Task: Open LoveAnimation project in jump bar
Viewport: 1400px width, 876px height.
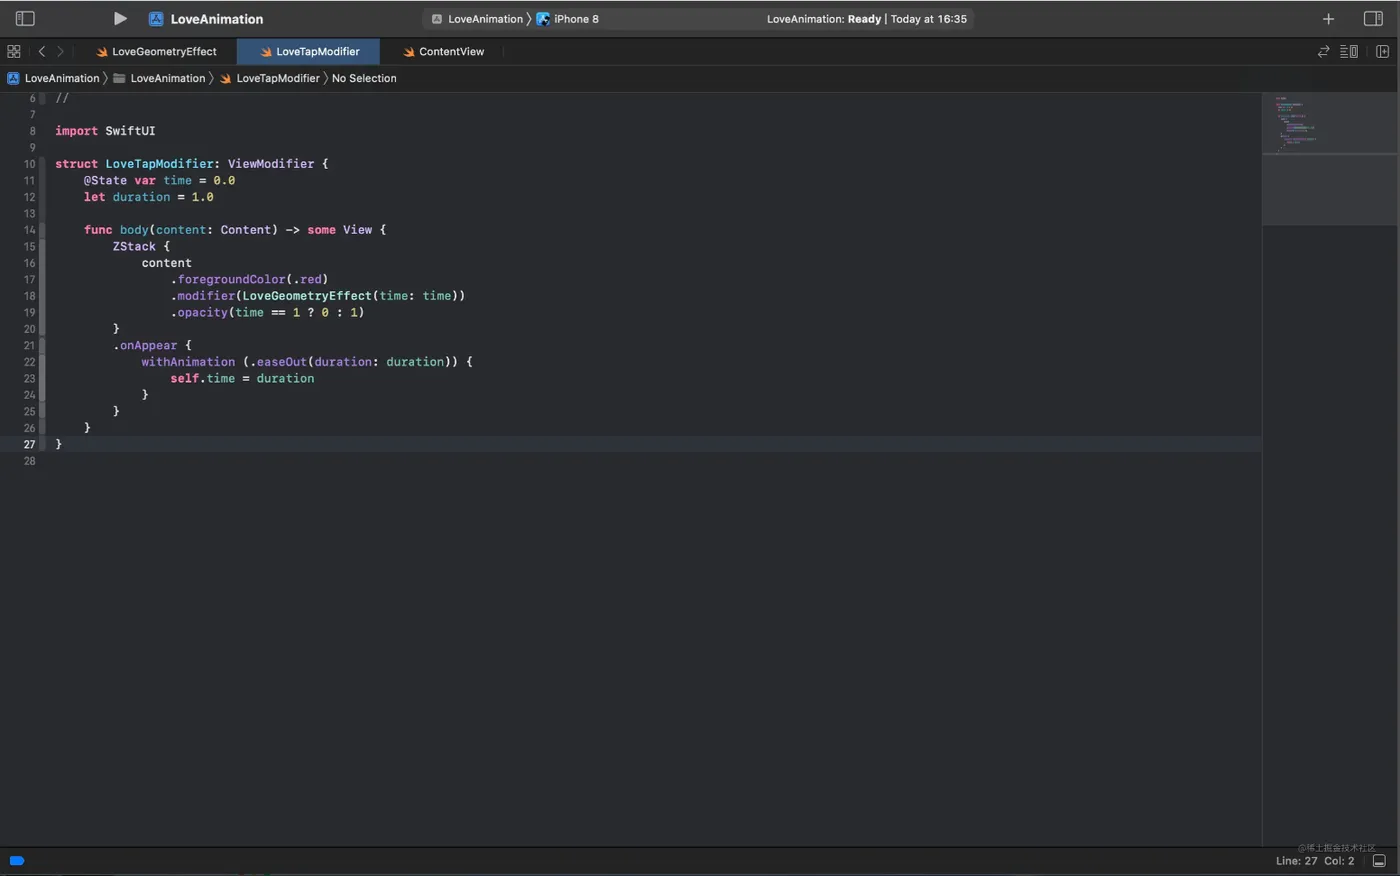Action: (x=54, y=78)
